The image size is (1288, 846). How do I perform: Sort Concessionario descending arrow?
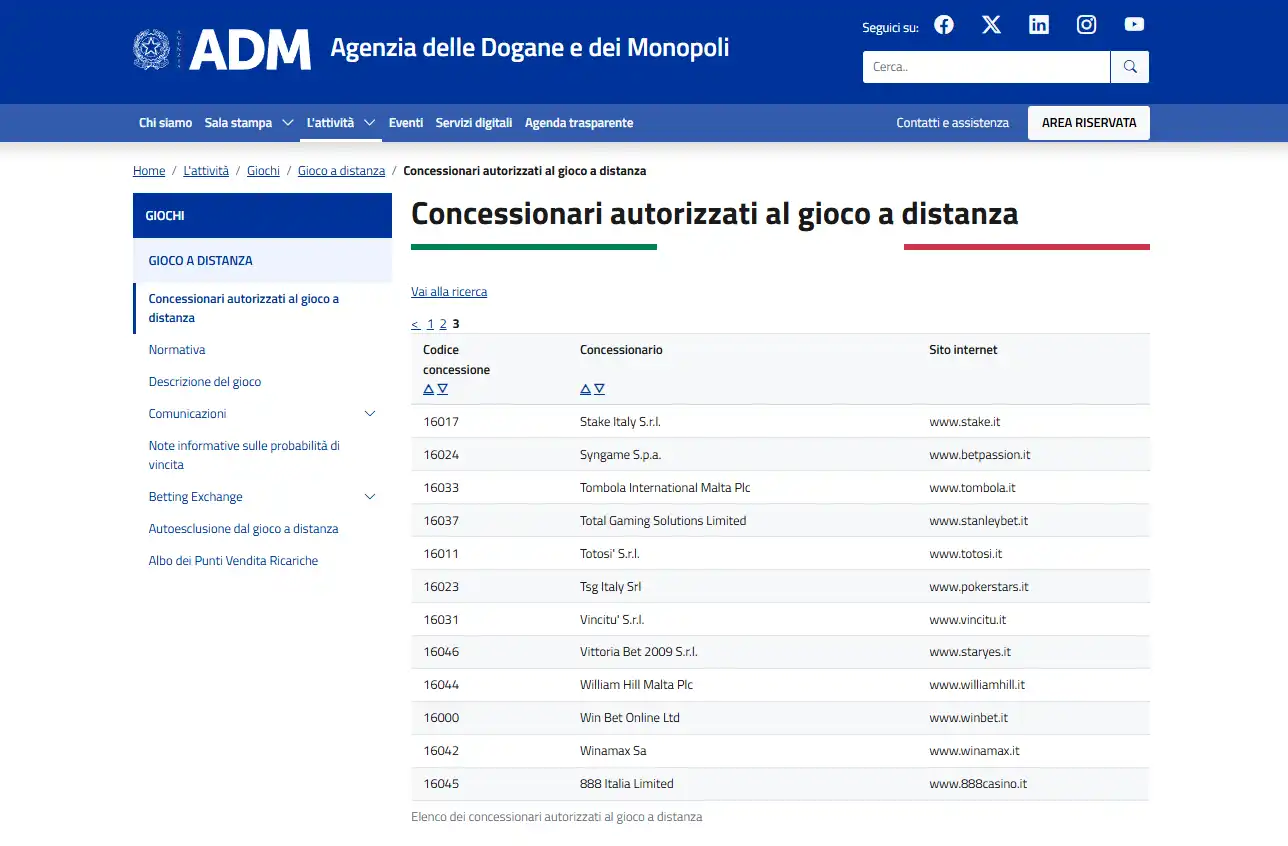(599, 389)
